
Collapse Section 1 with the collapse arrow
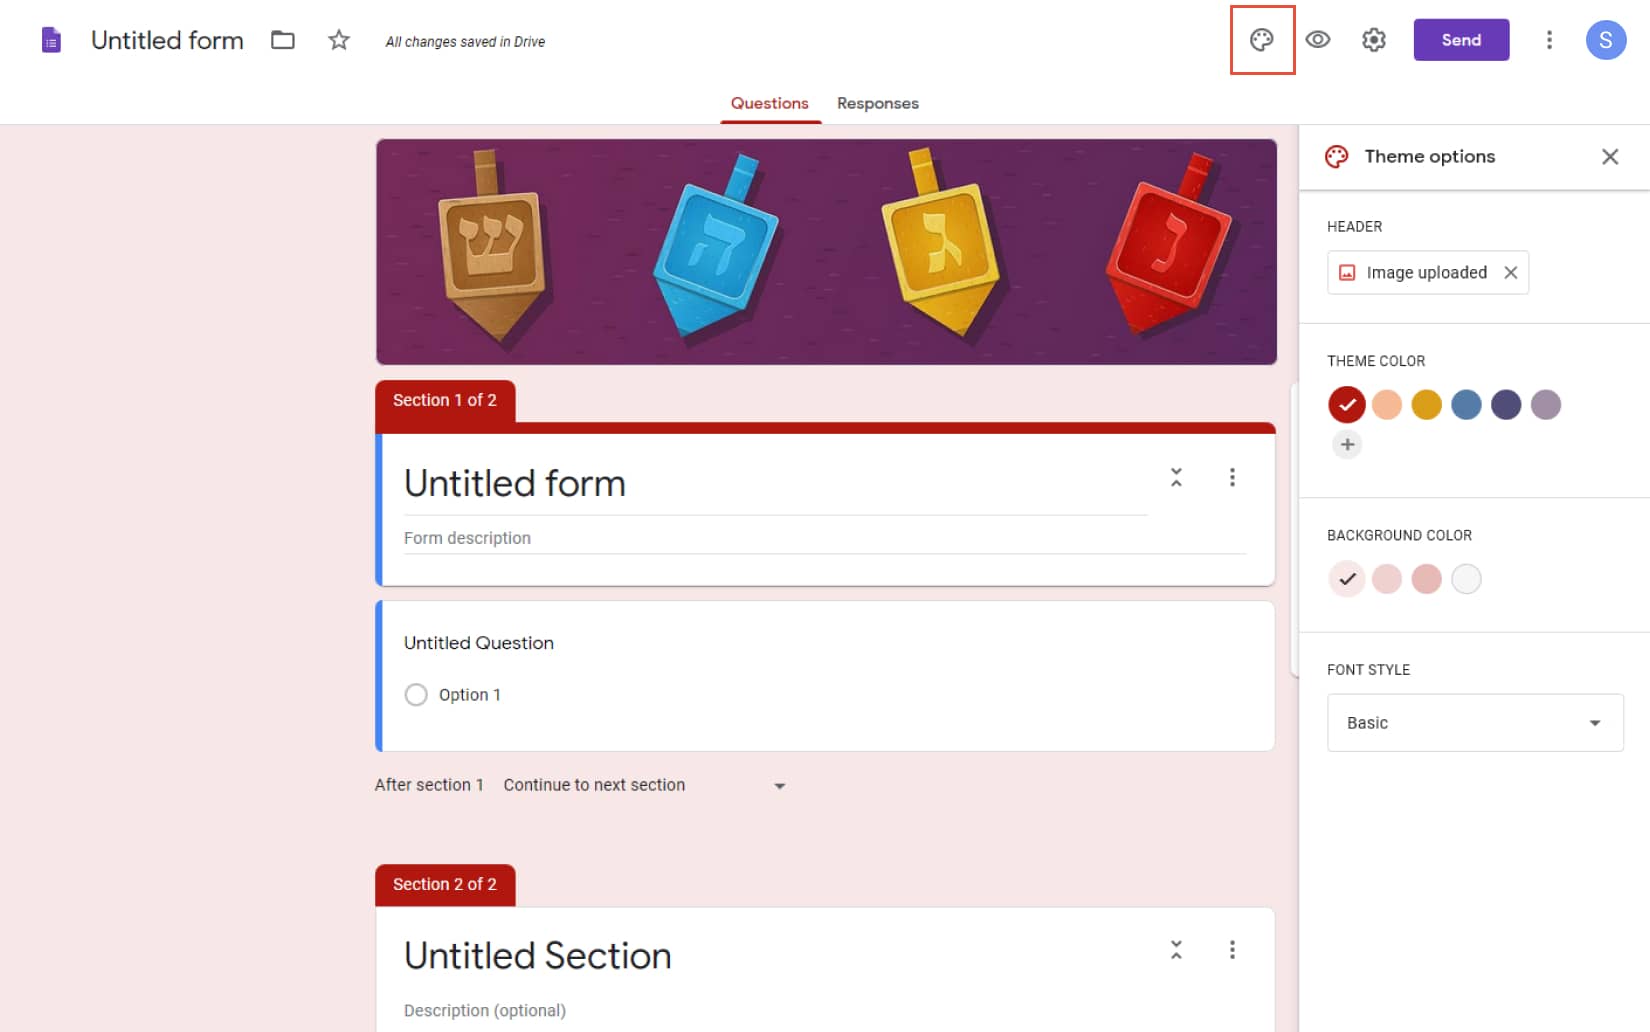(1176, 478)
